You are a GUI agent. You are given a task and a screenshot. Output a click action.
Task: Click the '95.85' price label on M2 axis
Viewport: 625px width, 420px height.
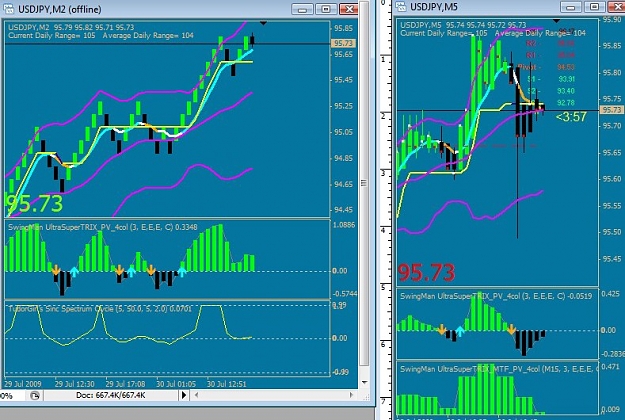coord(343,28)
